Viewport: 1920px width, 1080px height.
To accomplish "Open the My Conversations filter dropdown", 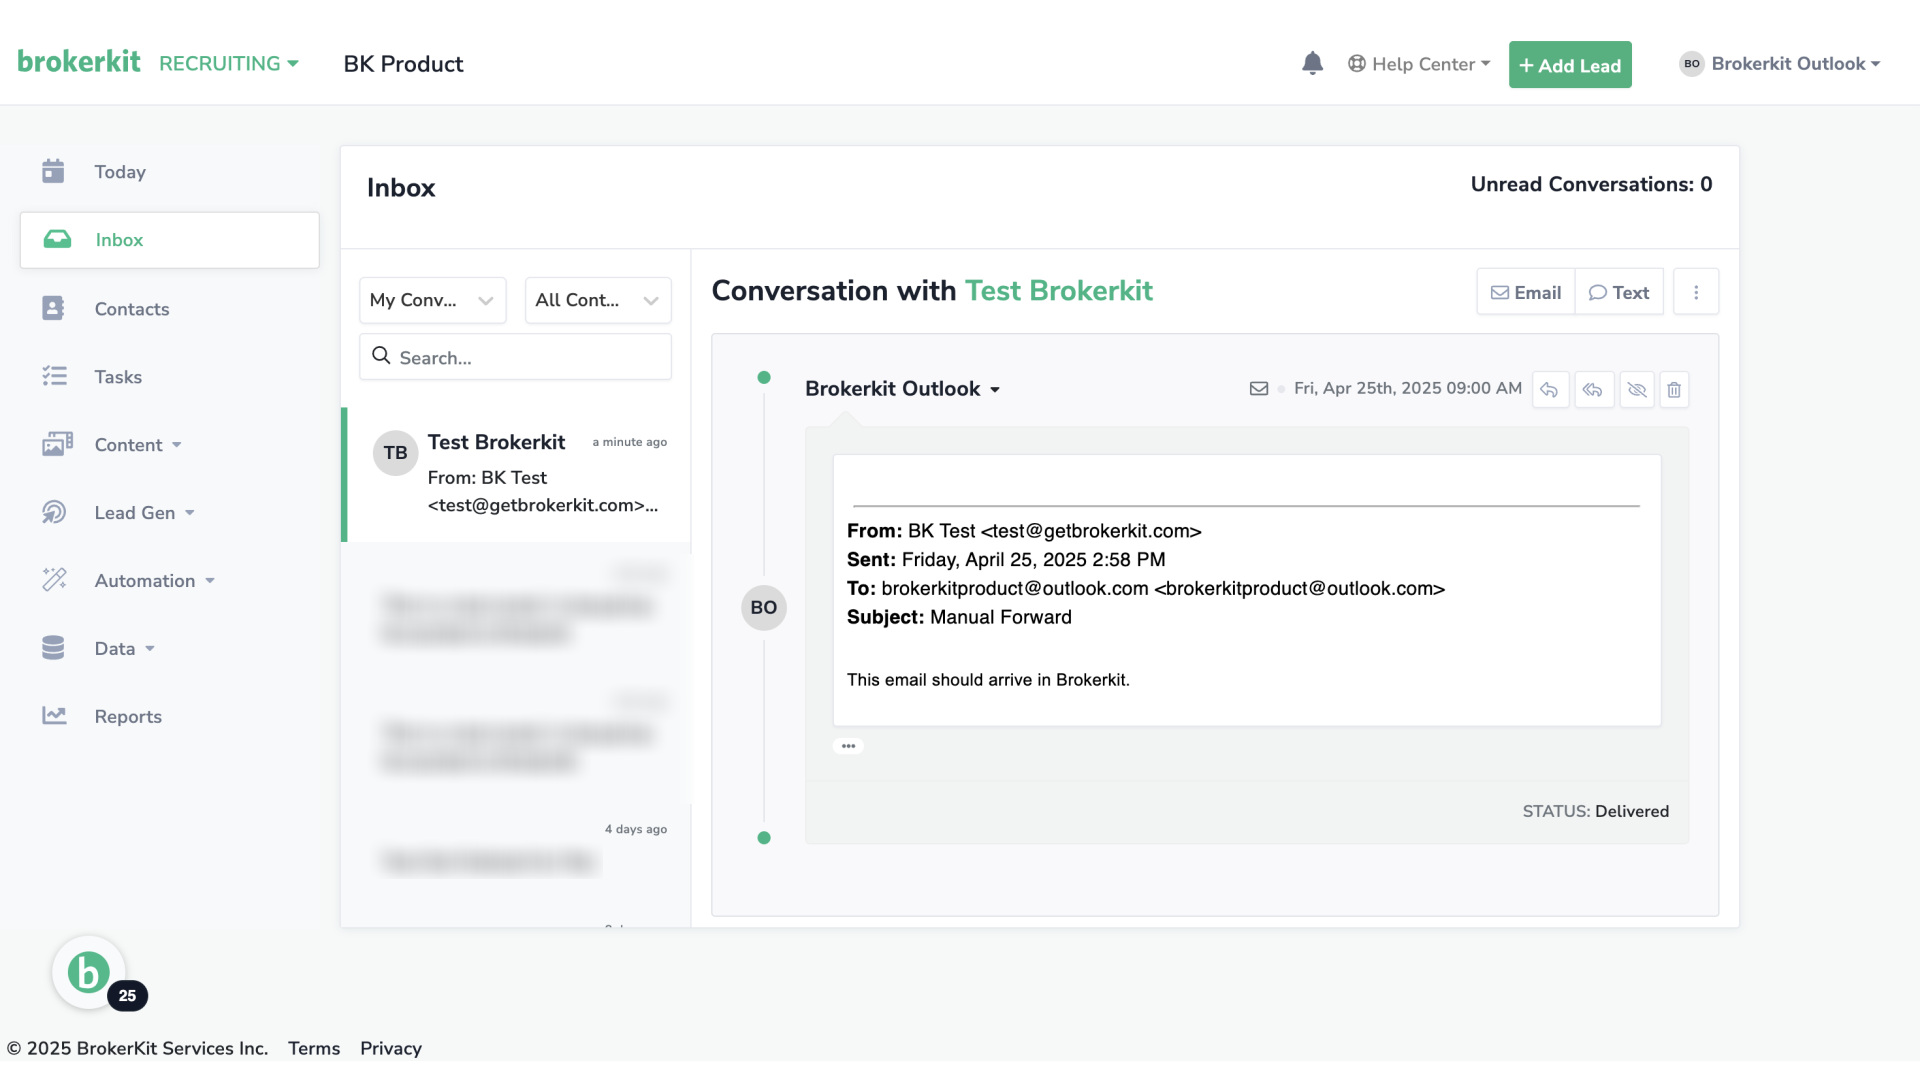I will click(433, 300).
